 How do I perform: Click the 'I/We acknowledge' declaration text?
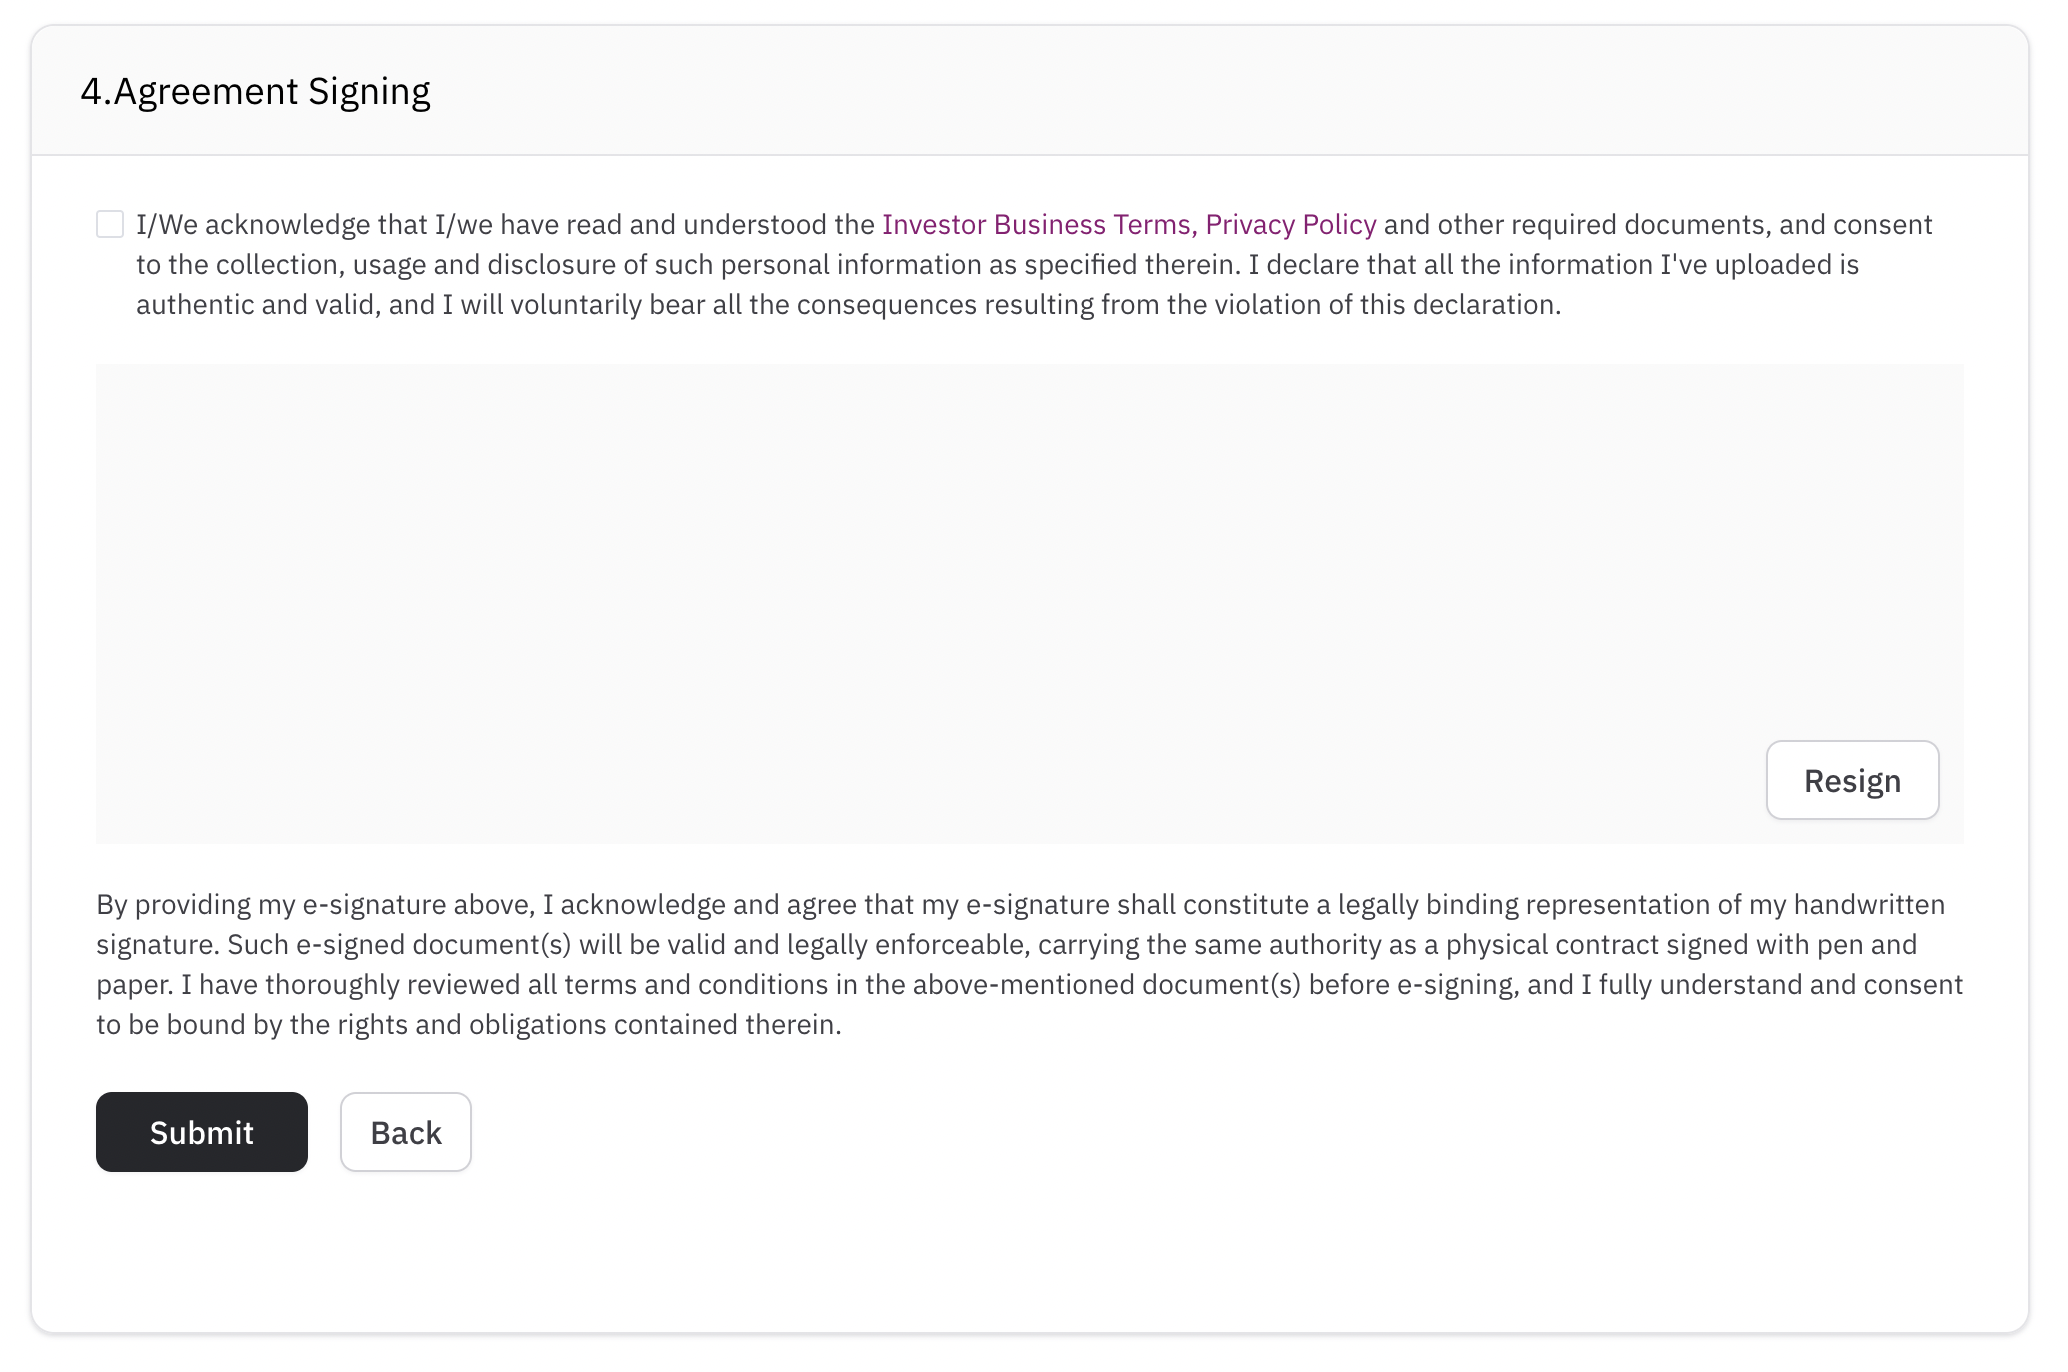(1034, 264)
